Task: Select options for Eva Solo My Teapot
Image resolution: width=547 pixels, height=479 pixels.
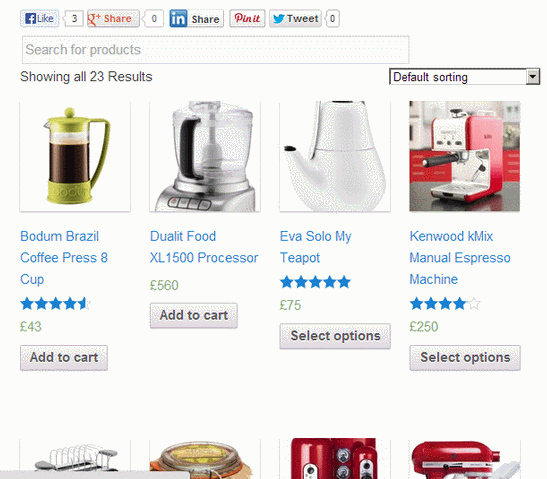Action: coord(335,336)
